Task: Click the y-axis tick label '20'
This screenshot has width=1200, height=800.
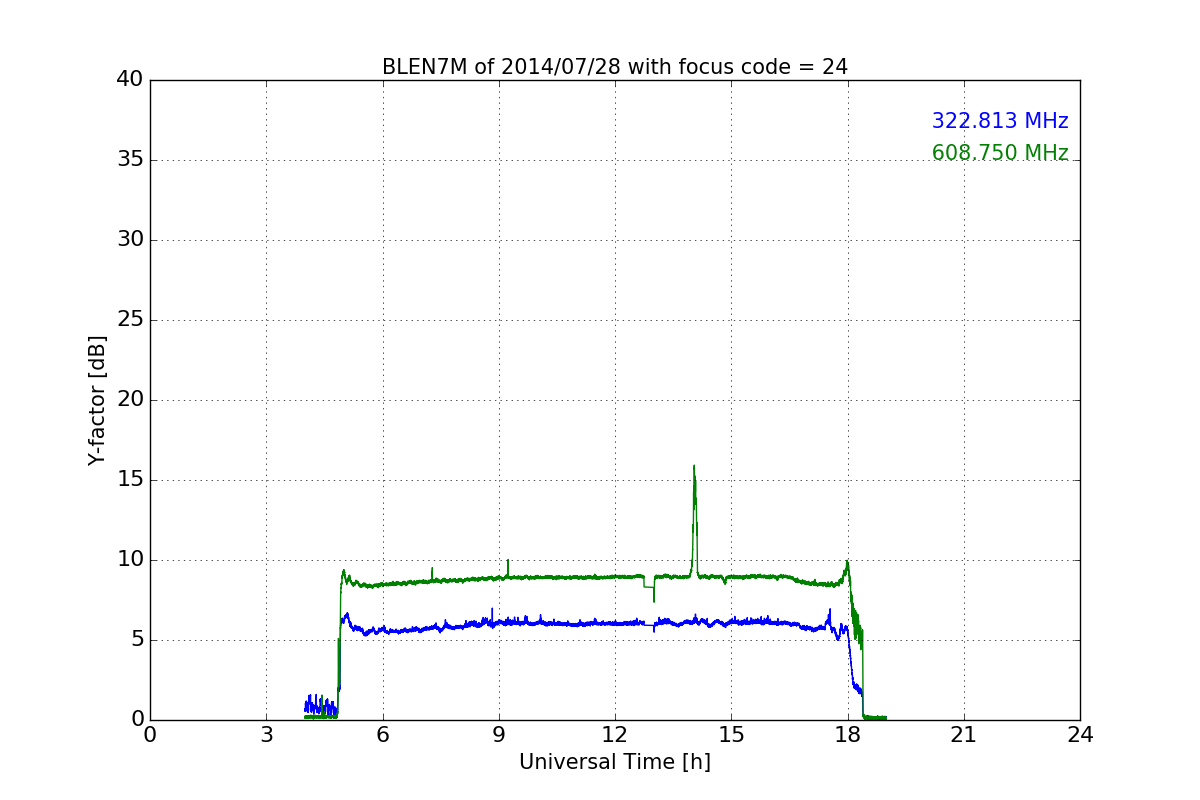Action: [x=130, y=400]
